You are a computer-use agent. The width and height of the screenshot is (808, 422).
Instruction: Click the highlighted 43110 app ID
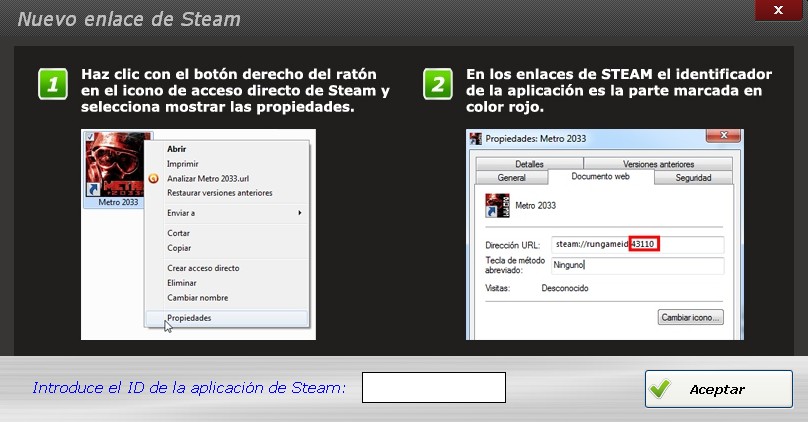pyautogui.click(x=644, y=244)
